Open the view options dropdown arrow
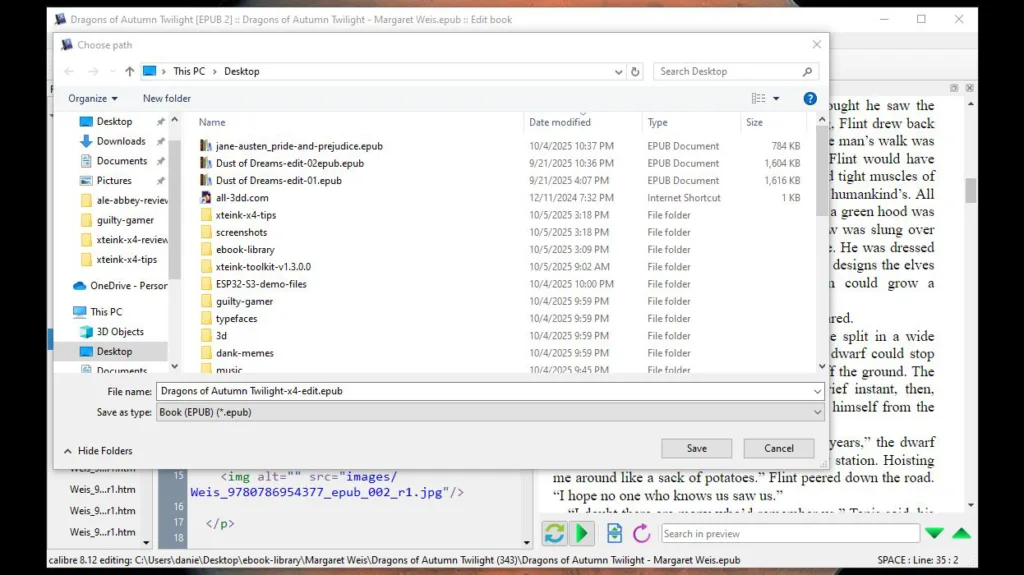 coord(776,98)
